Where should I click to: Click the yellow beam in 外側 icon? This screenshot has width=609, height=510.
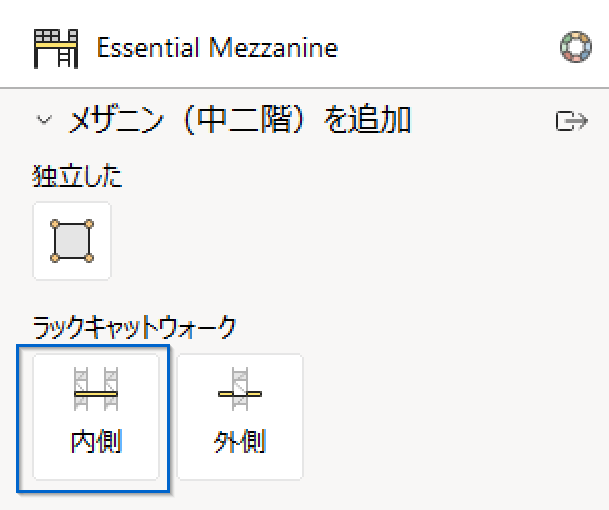click(240, 394)
